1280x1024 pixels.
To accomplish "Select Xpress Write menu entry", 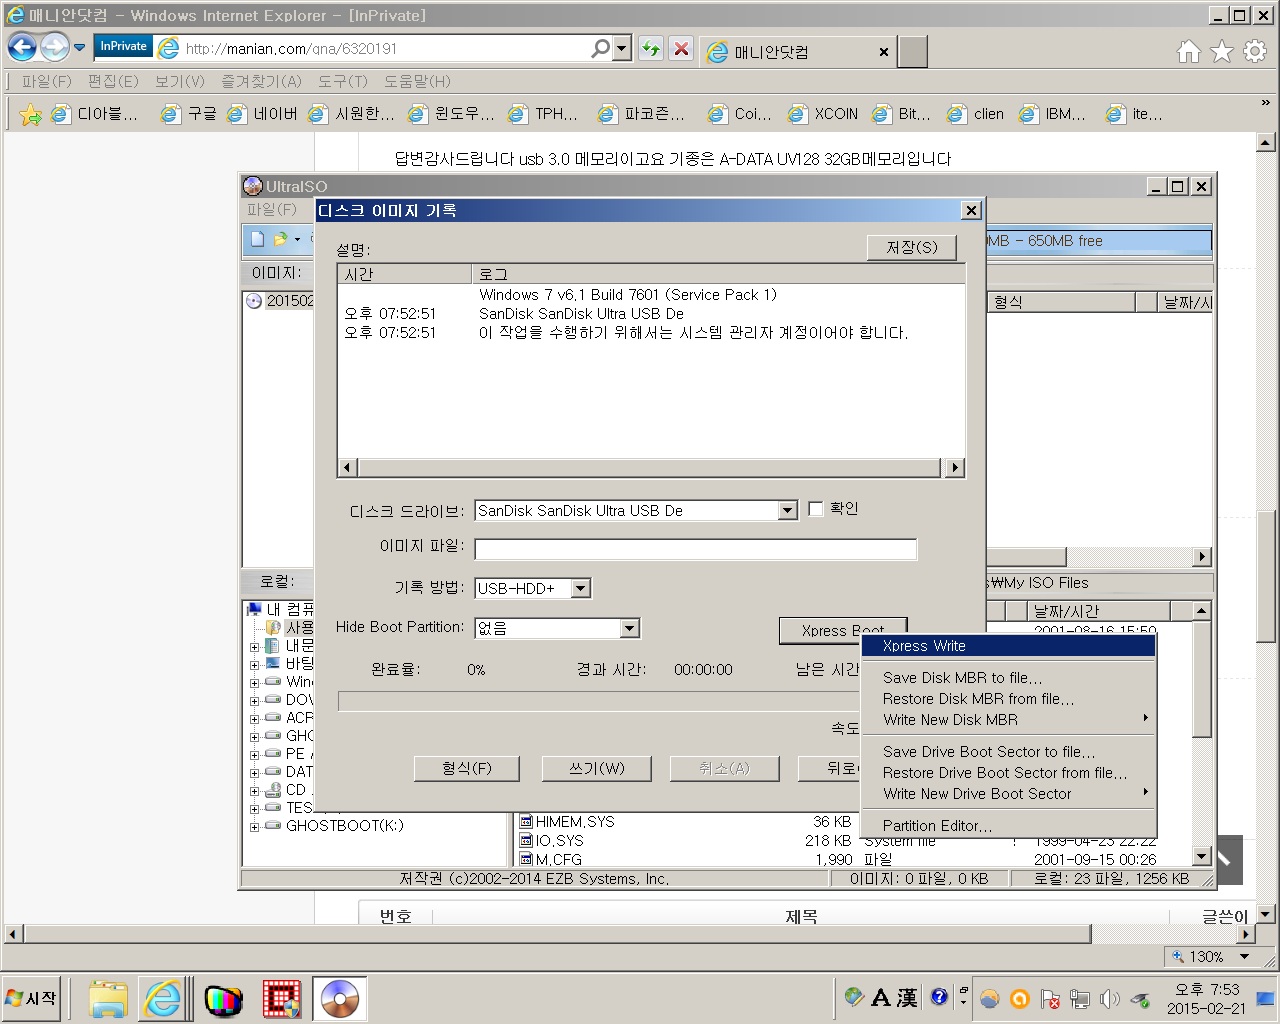I will point(1008,646).
